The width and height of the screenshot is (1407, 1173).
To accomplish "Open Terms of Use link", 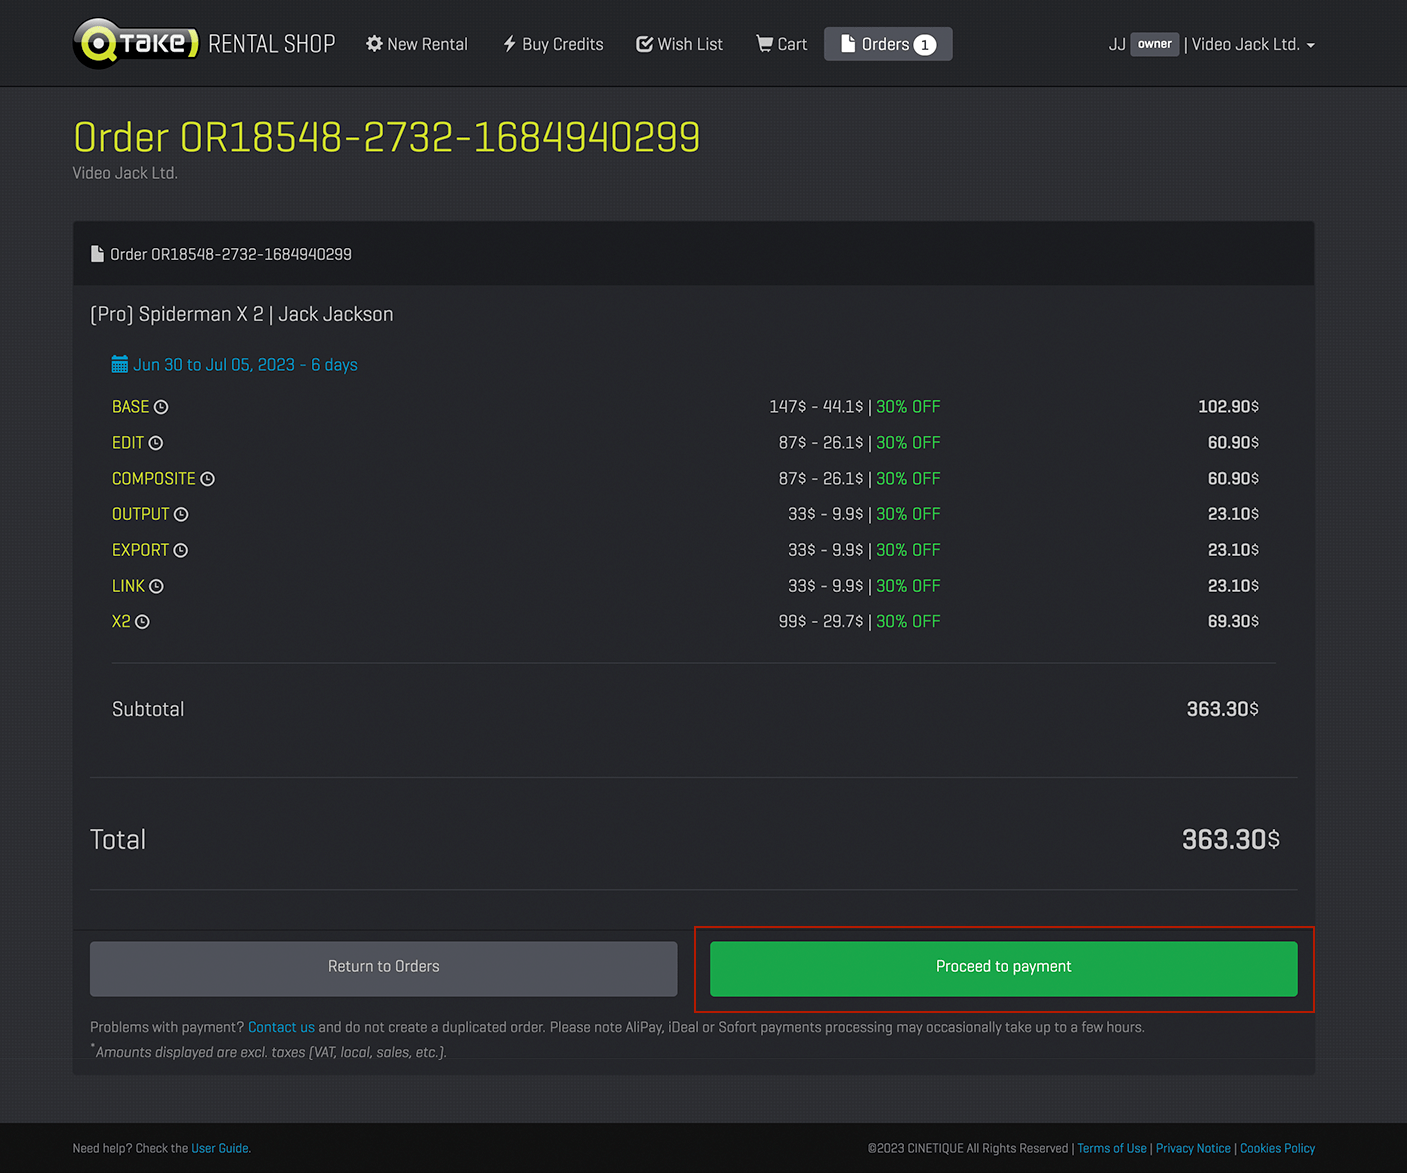I will coord(1112,1148).
